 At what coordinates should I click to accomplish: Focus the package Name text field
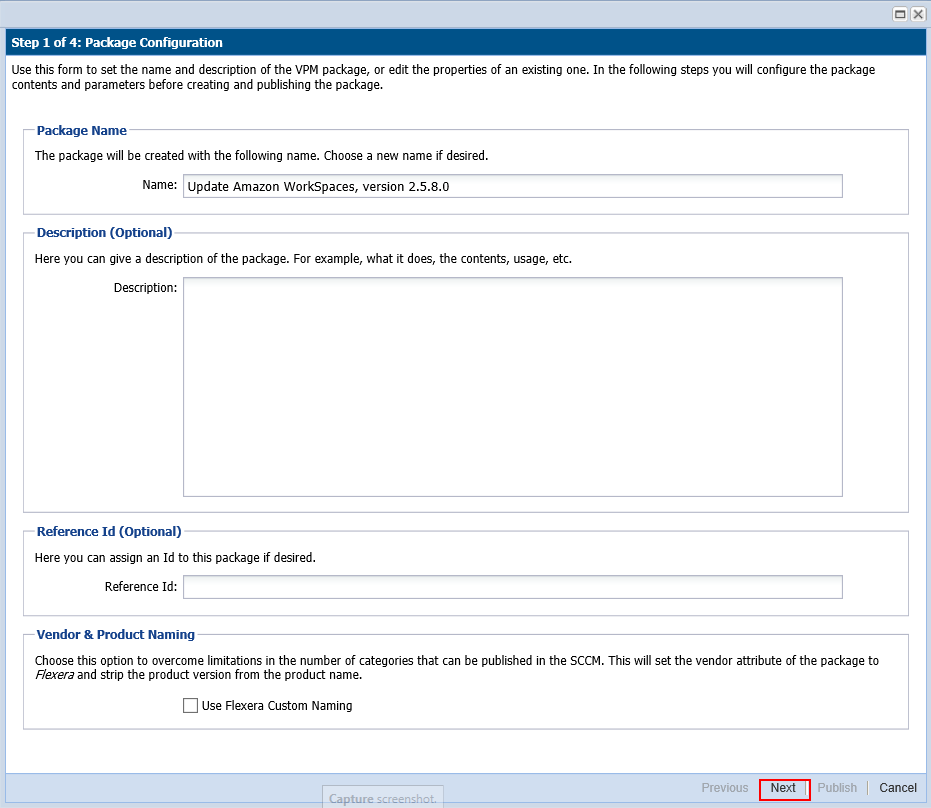[x=512, y=186]
